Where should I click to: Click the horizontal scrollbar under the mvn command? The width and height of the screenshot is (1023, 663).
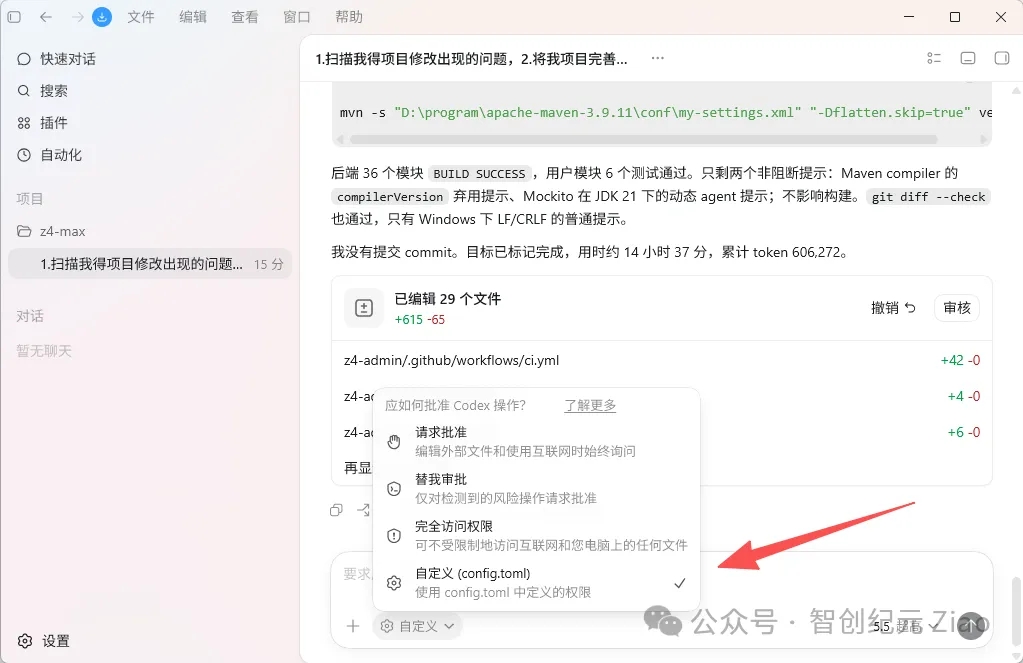(643, 139)
